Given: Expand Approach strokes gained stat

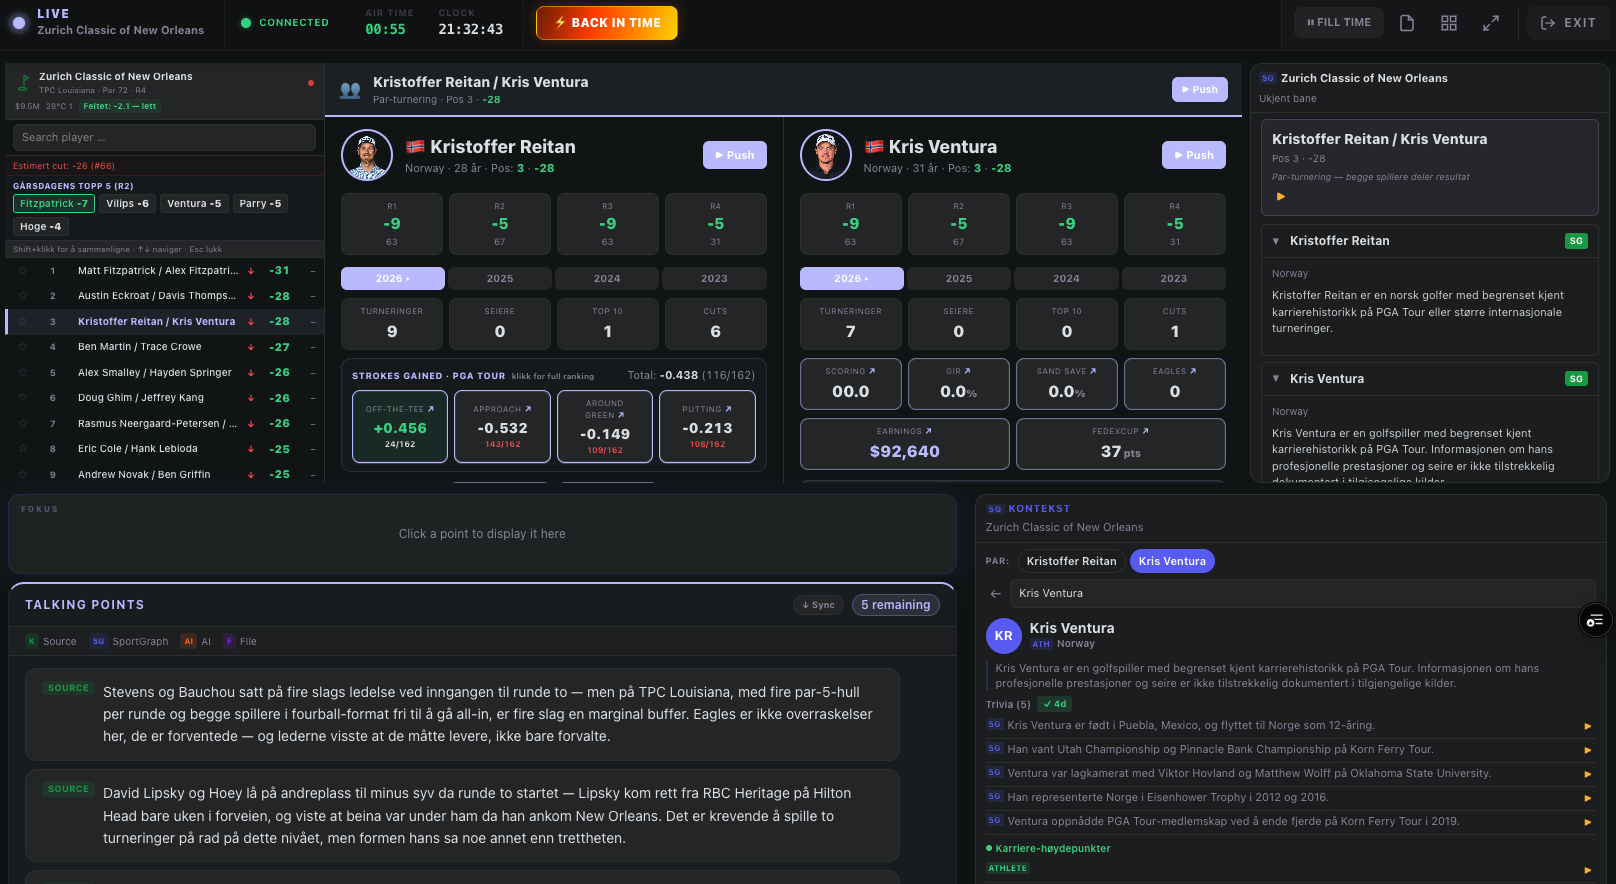Looking at the screenshot, I should [502, 427].
